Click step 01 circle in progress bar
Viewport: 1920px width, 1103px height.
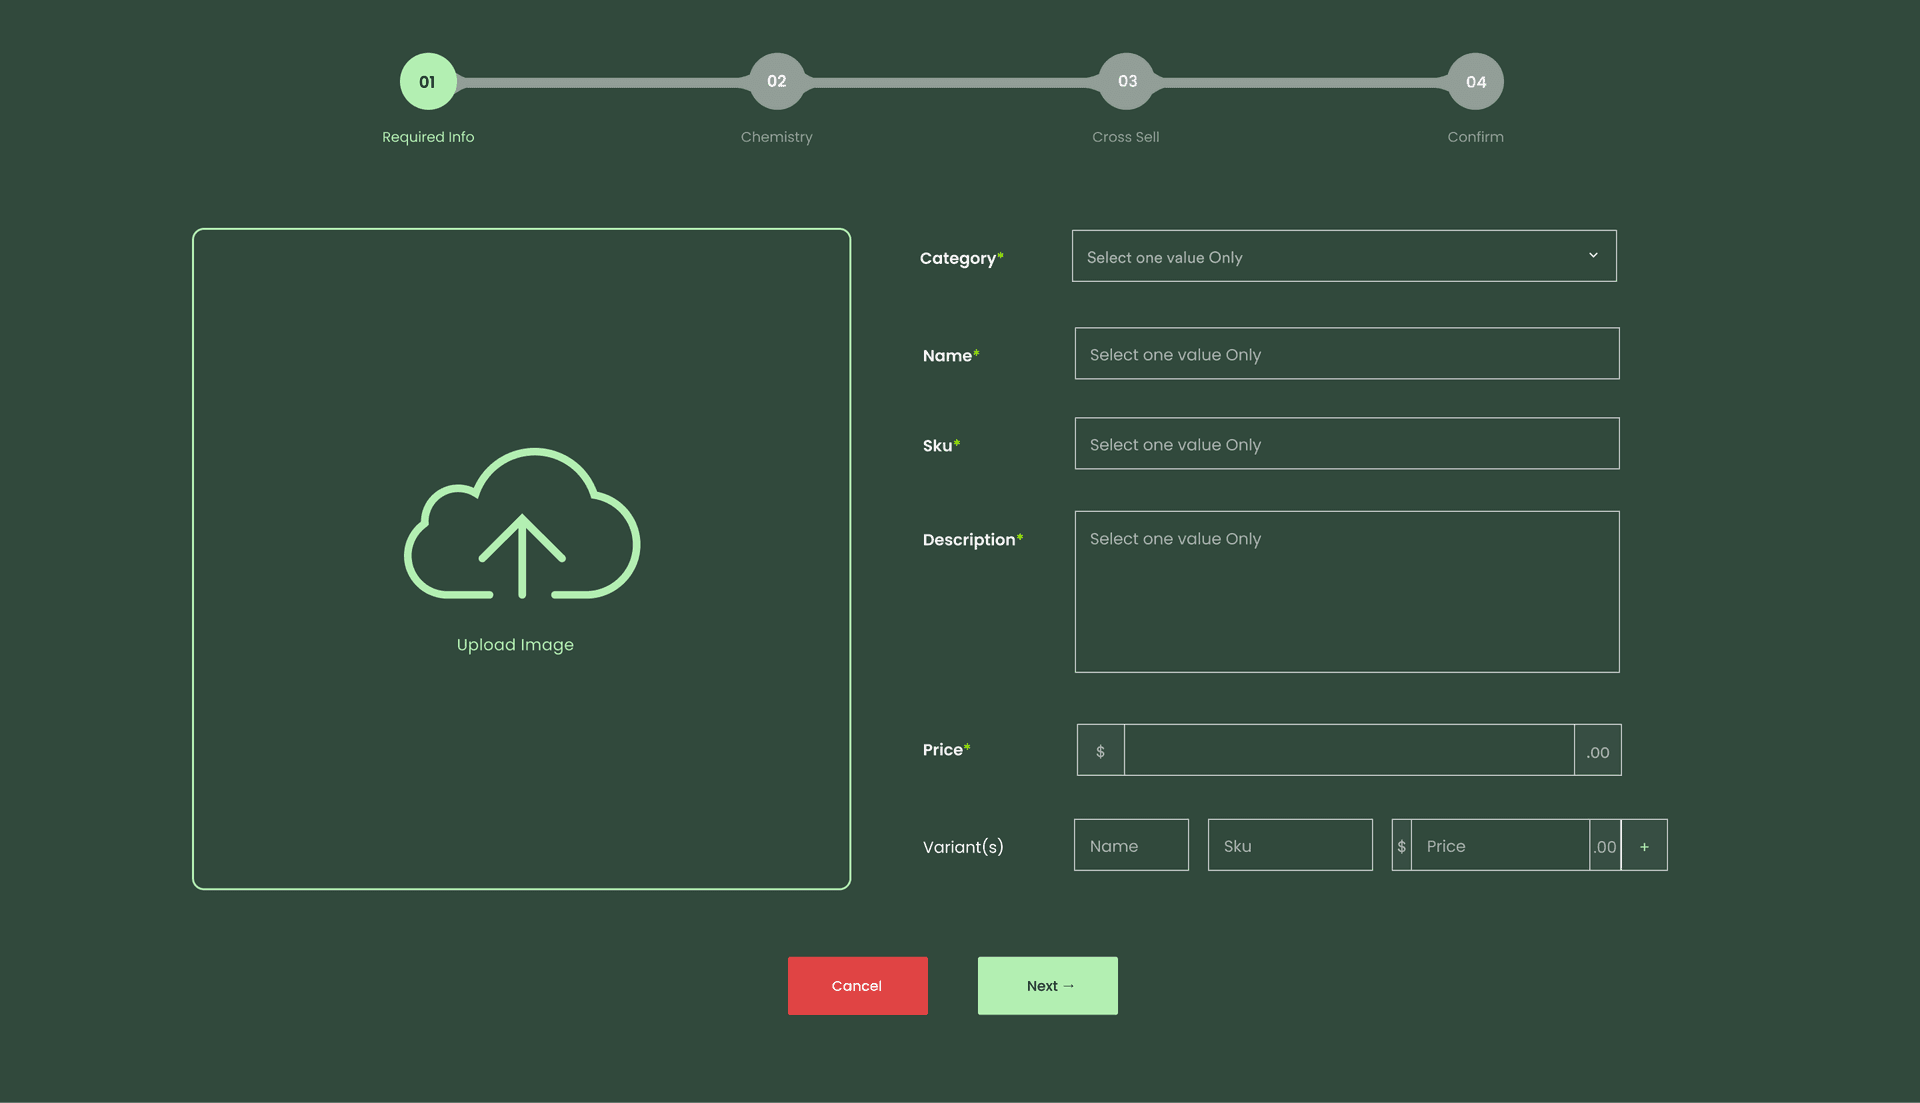(428, 82)
